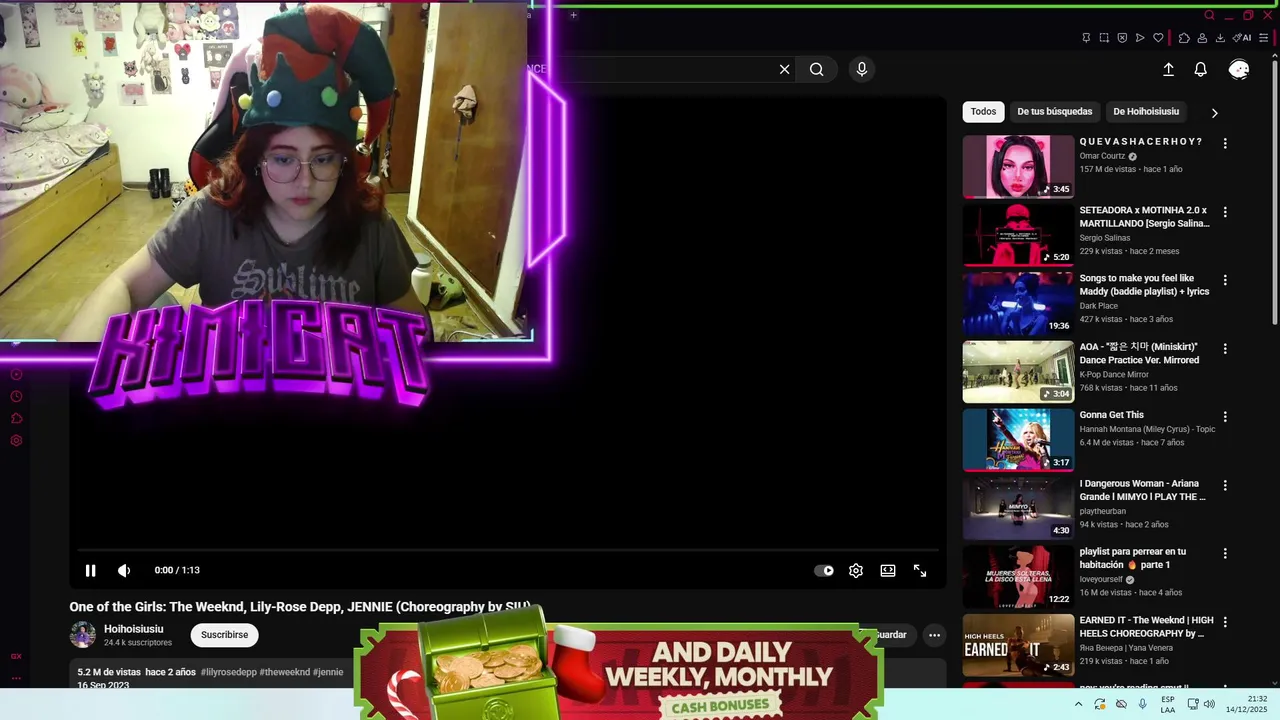
Task: Pause the YouTube video
Action: coord(90,570)
